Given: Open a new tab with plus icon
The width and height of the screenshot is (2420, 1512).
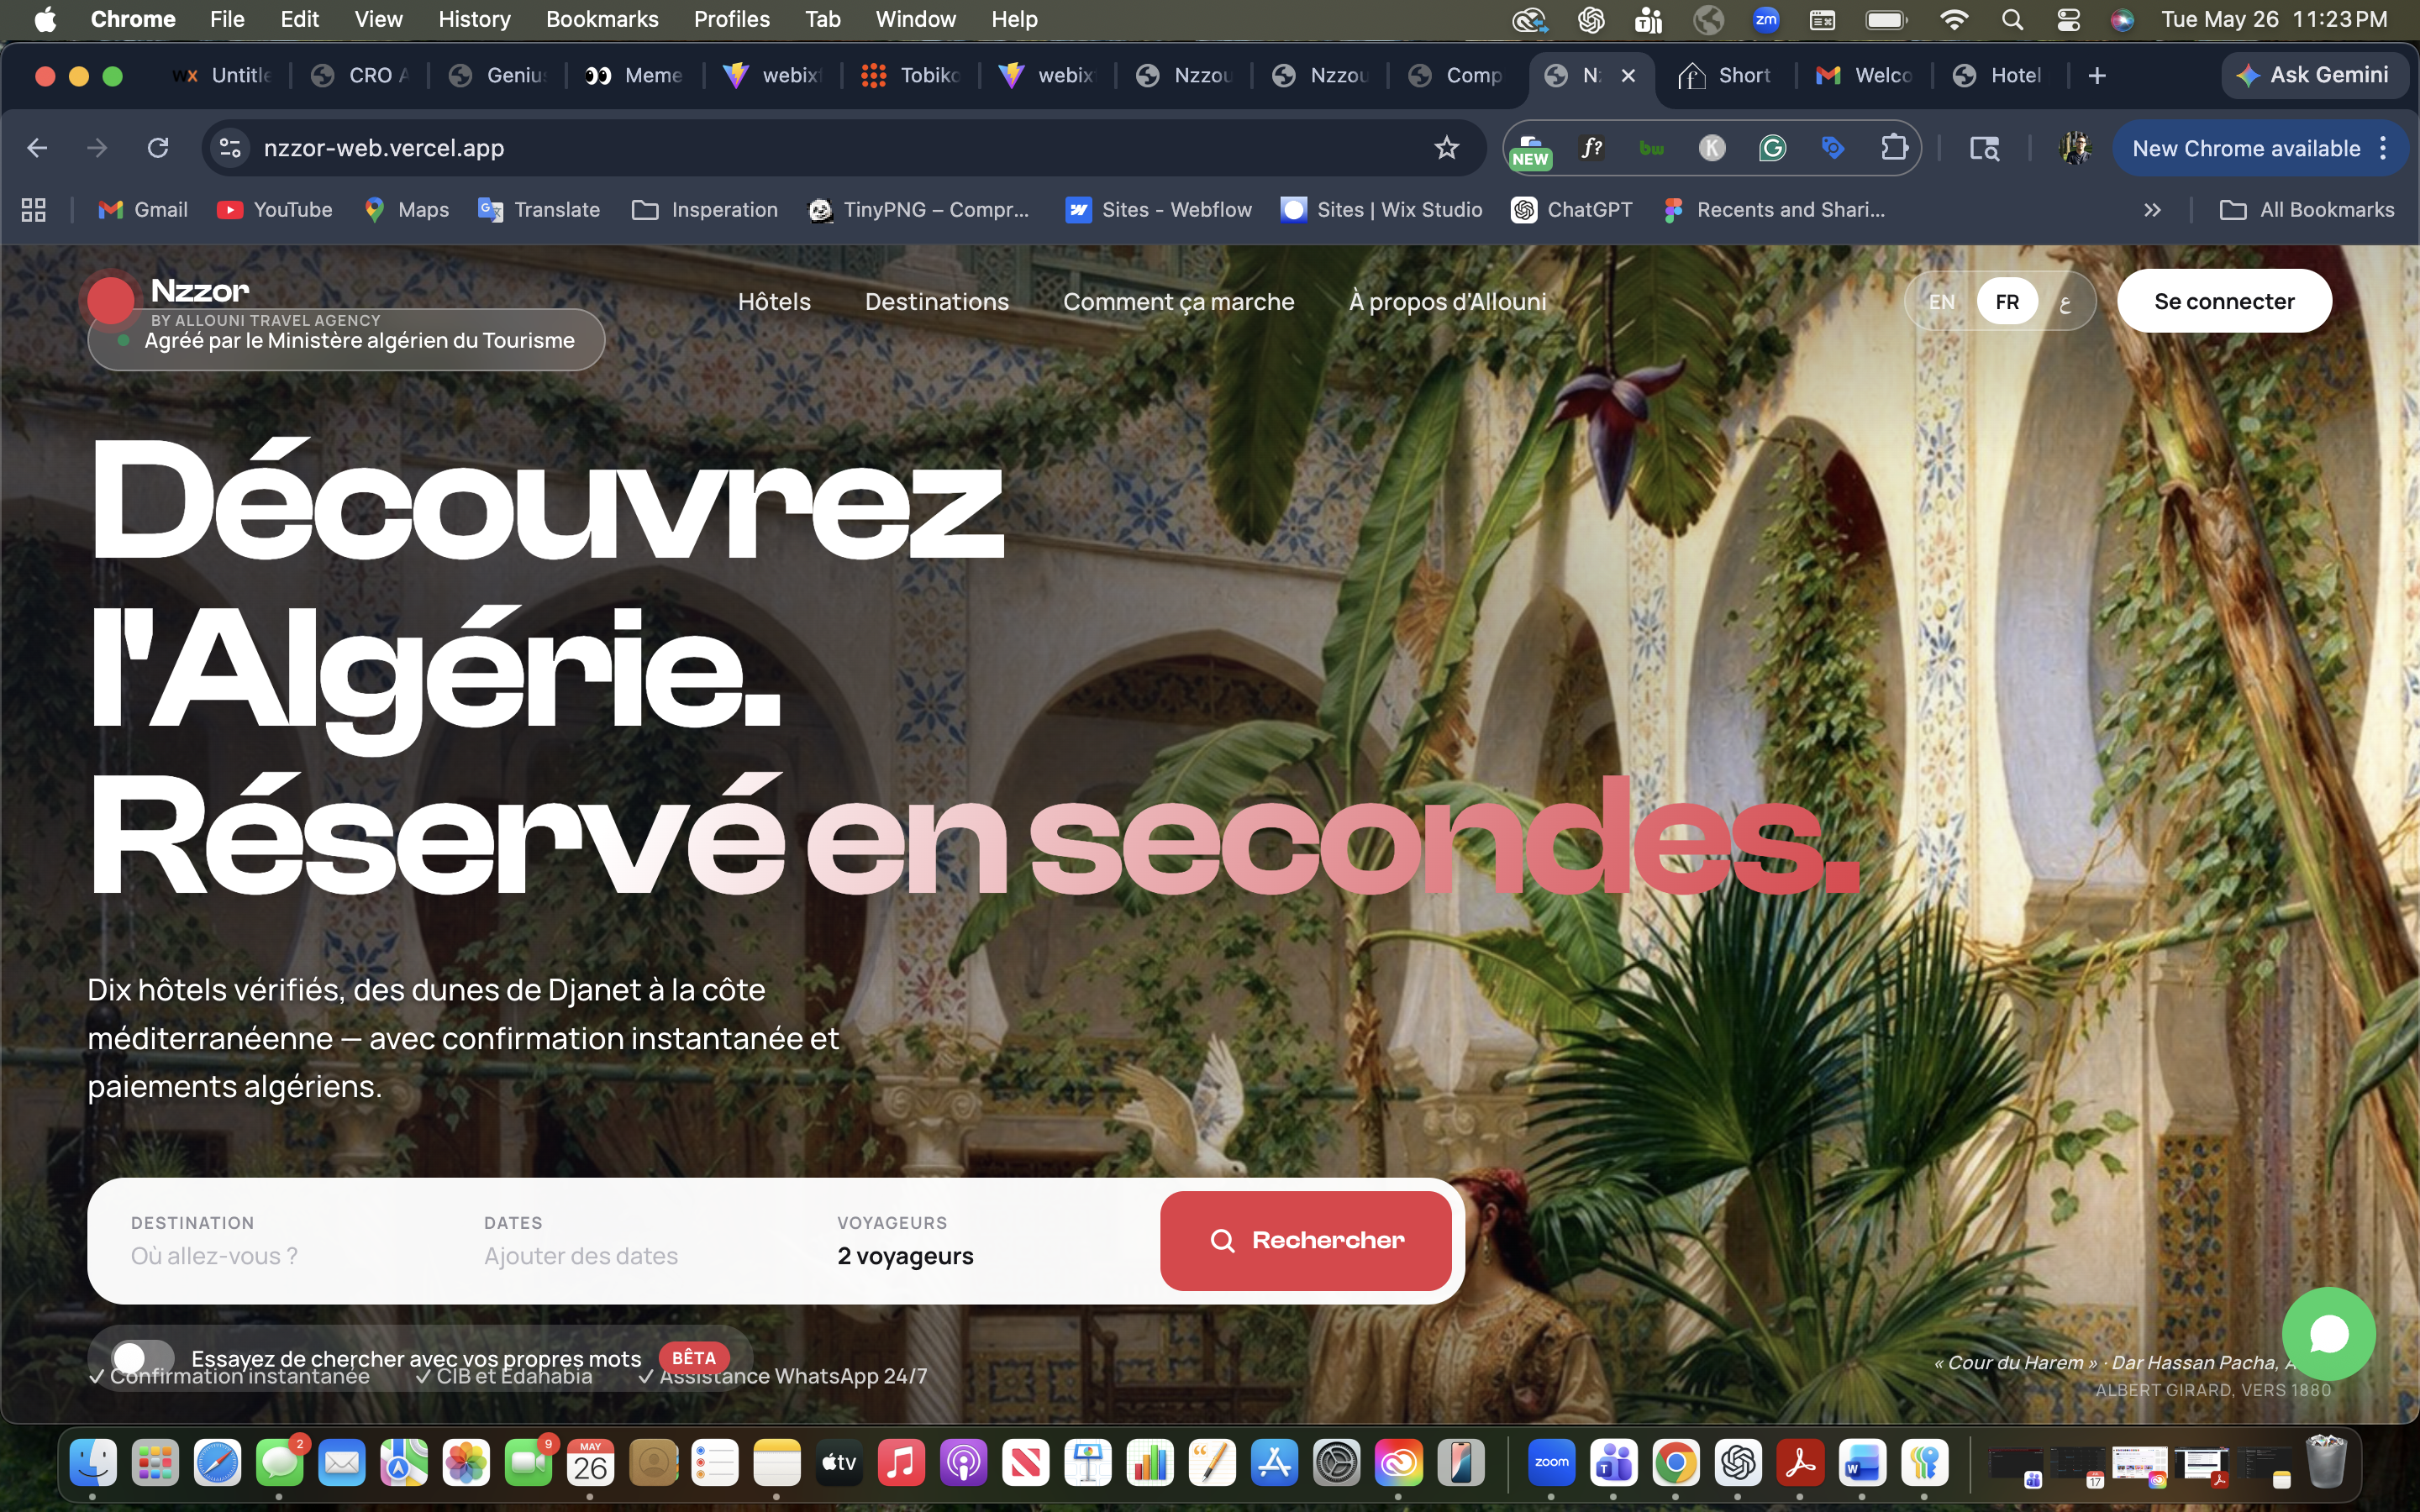Looking at the screenshot, I should click(x=2097, y=76).
